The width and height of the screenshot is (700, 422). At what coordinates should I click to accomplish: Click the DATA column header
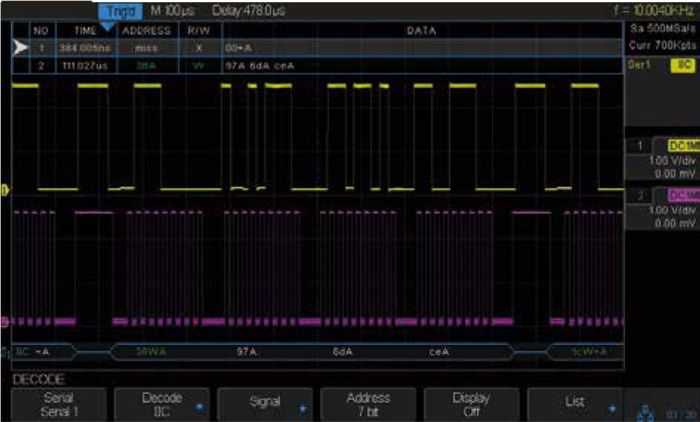421,31
